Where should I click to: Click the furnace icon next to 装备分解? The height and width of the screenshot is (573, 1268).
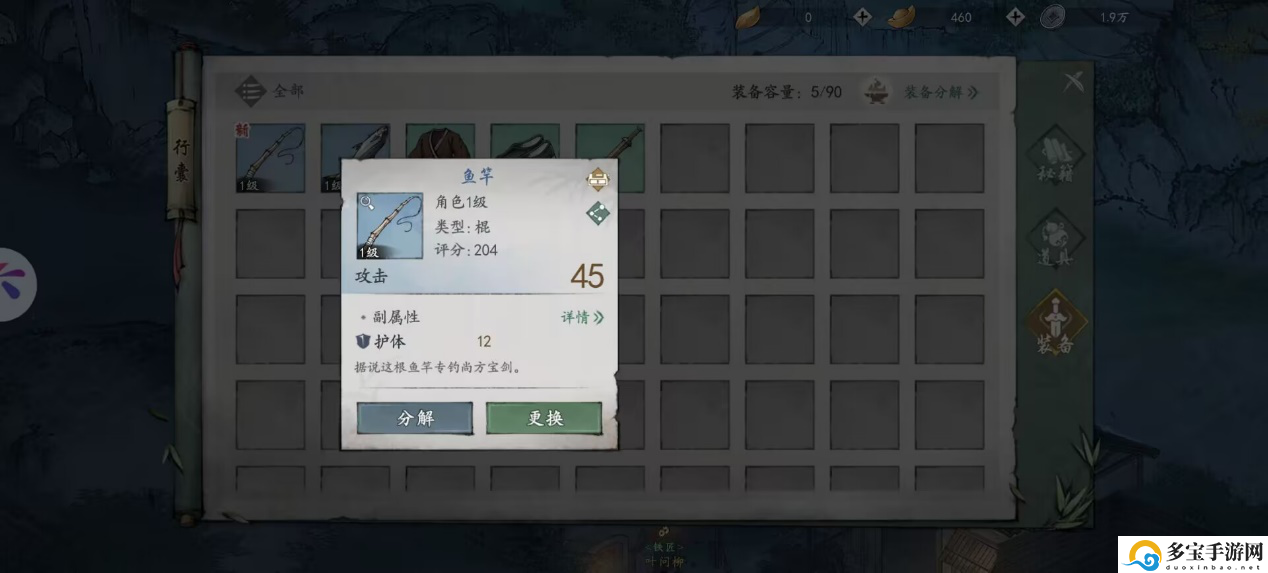tap(879, 92)
